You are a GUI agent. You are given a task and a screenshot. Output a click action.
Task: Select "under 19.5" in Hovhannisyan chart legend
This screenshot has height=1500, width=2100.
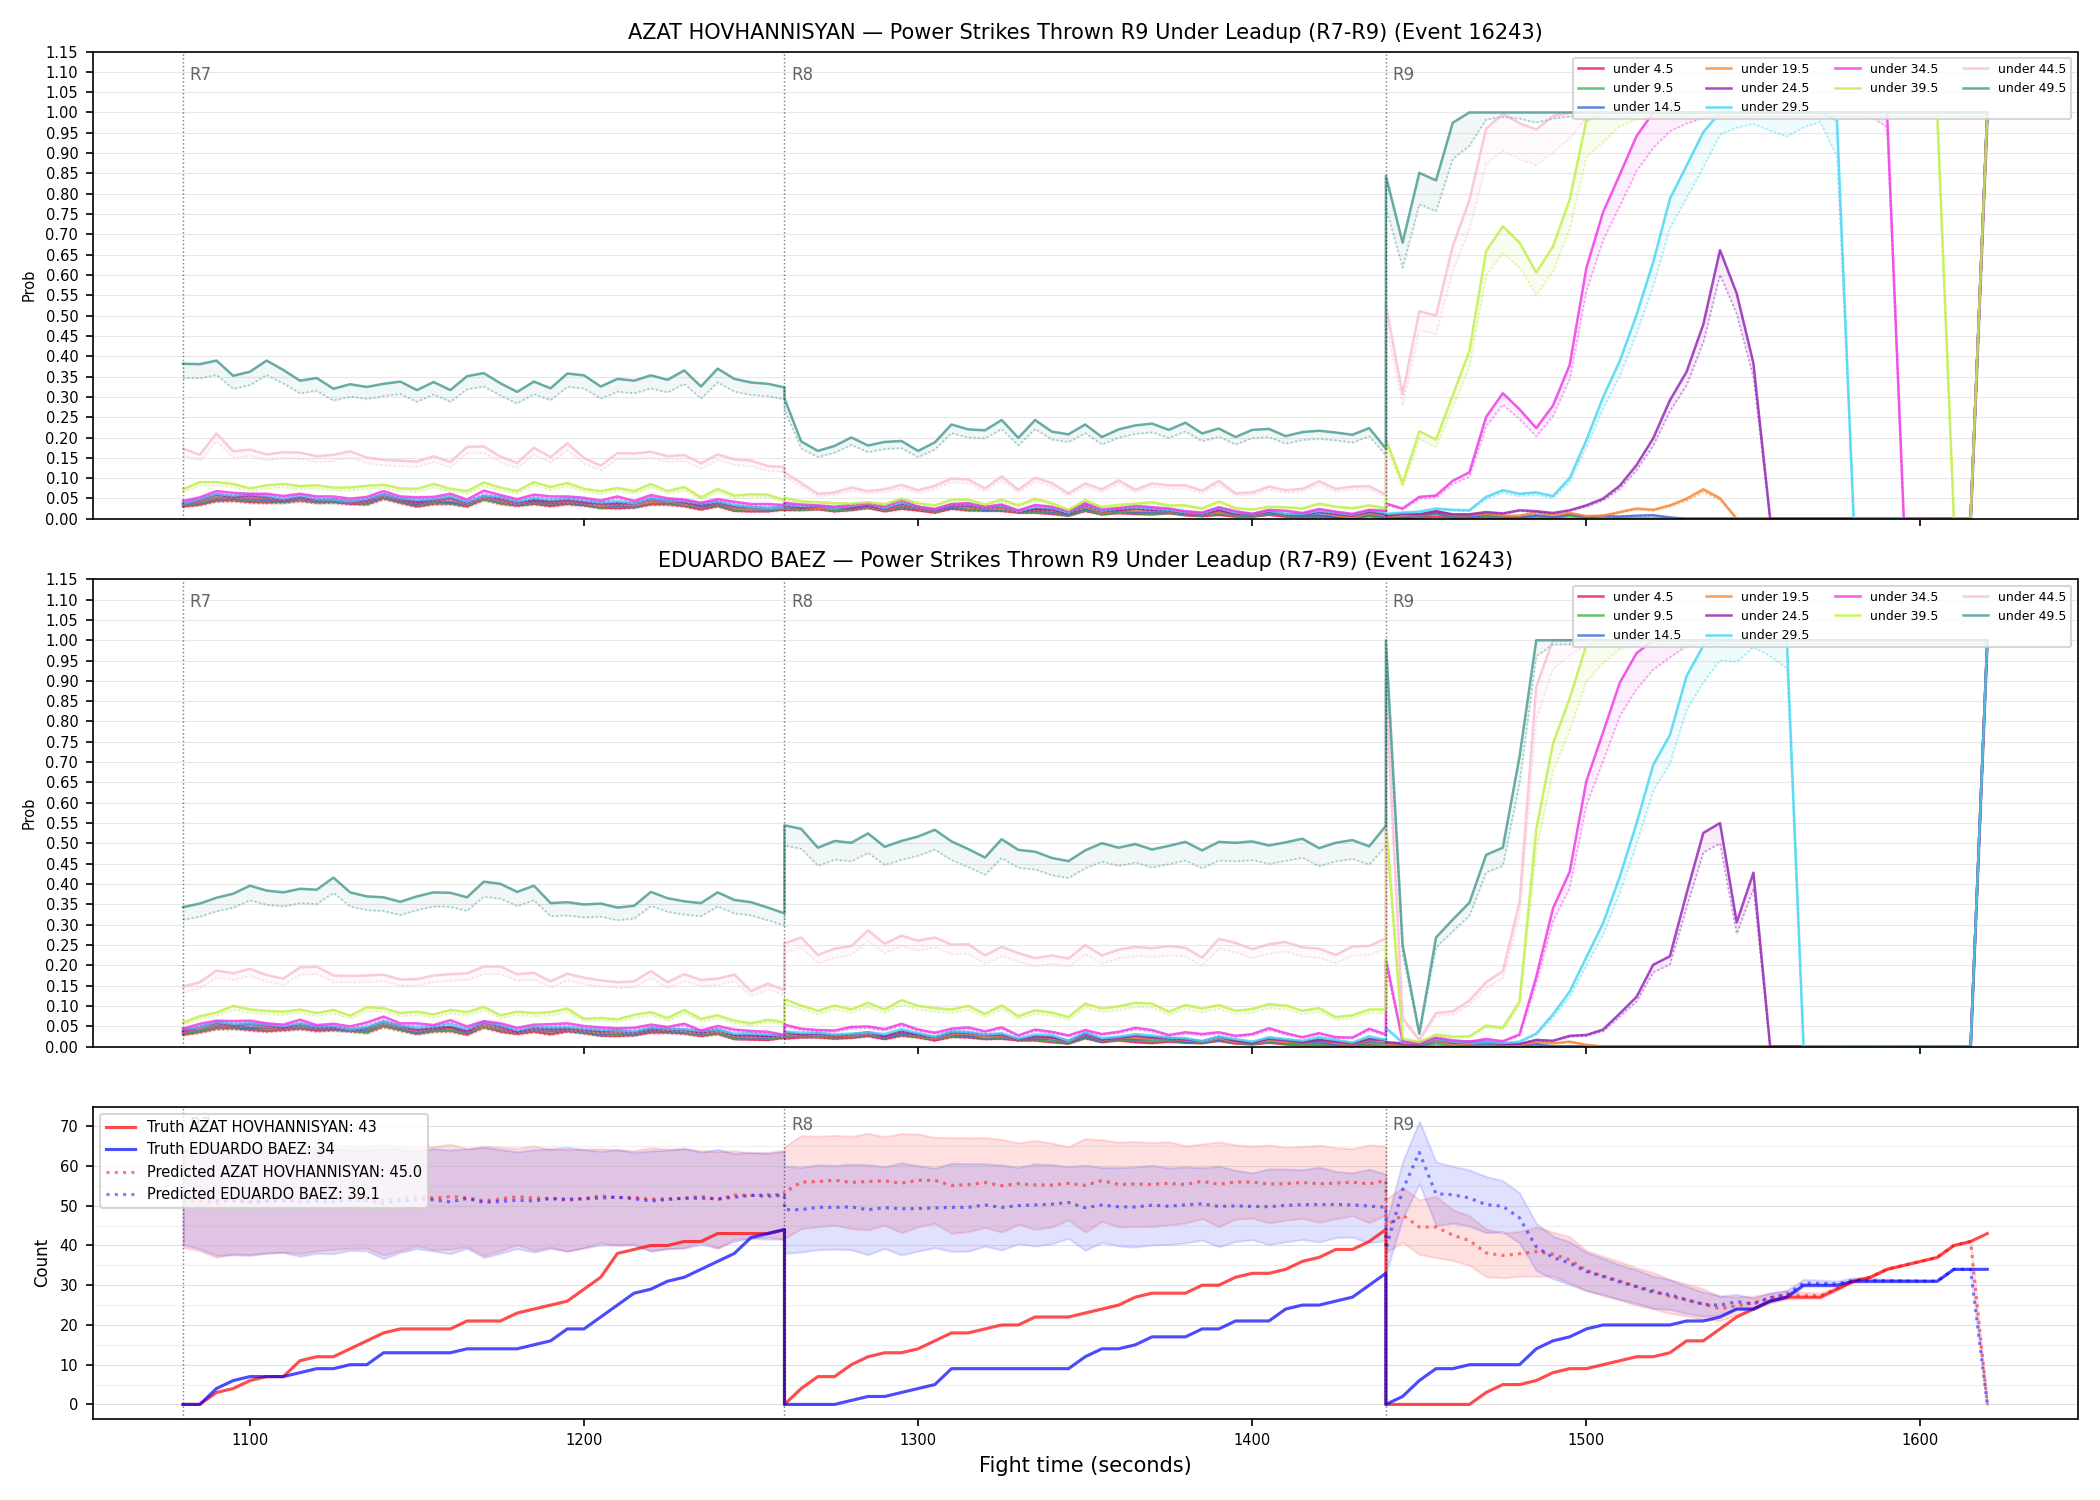[x=1757, y=69]
